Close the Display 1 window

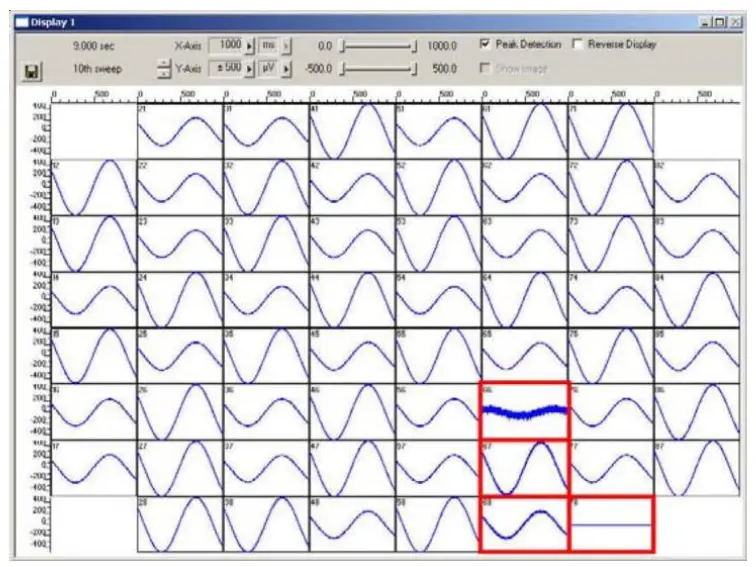coord(736,22)
